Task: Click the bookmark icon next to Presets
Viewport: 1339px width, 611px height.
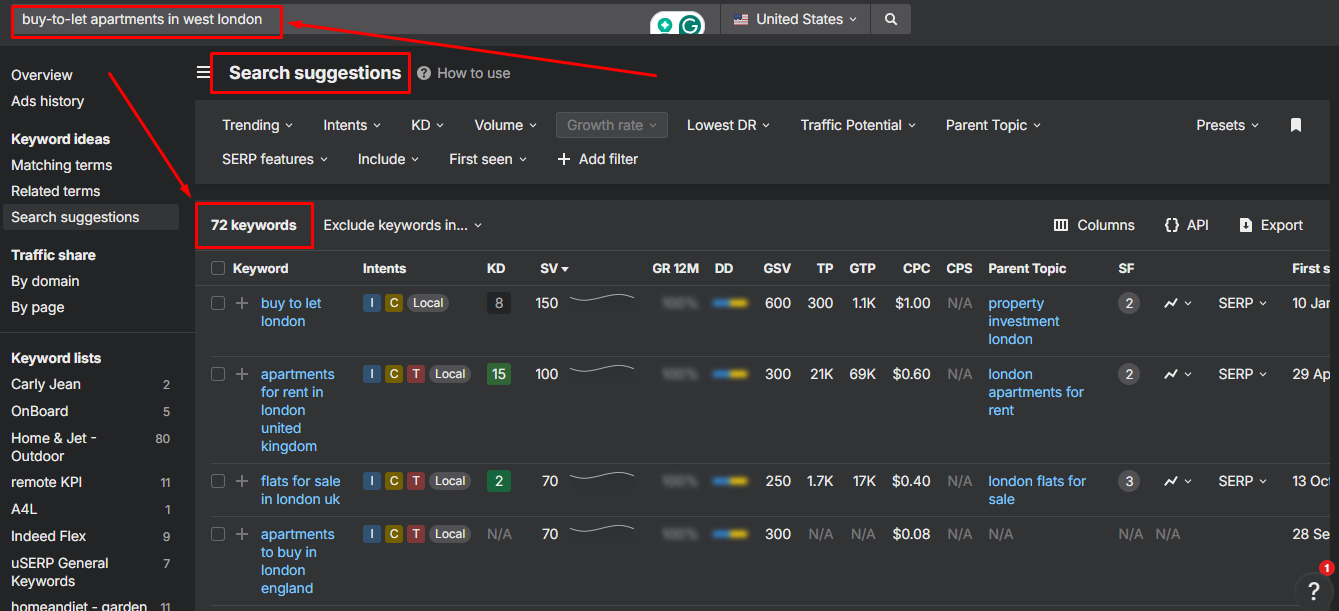Action: (x=1296, y=125)
